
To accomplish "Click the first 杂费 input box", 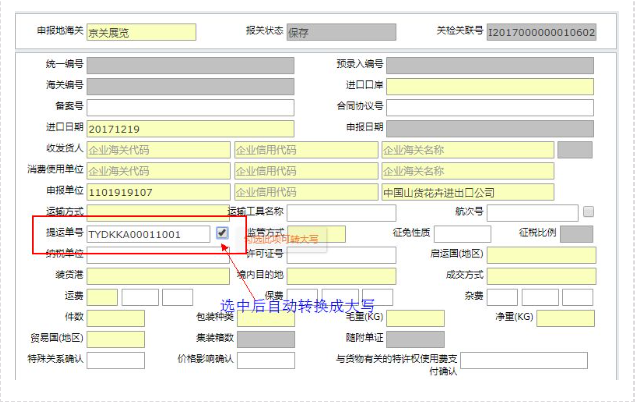I will 502,297.
